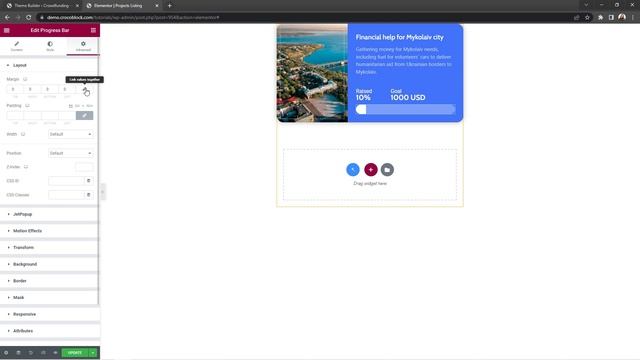Click the Margin top input field
This screenshot has width=640, height=360.
pos(15,89)
